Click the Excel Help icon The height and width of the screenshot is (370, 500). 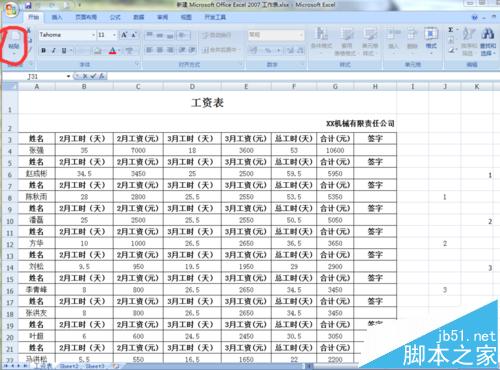coord(475,18)
